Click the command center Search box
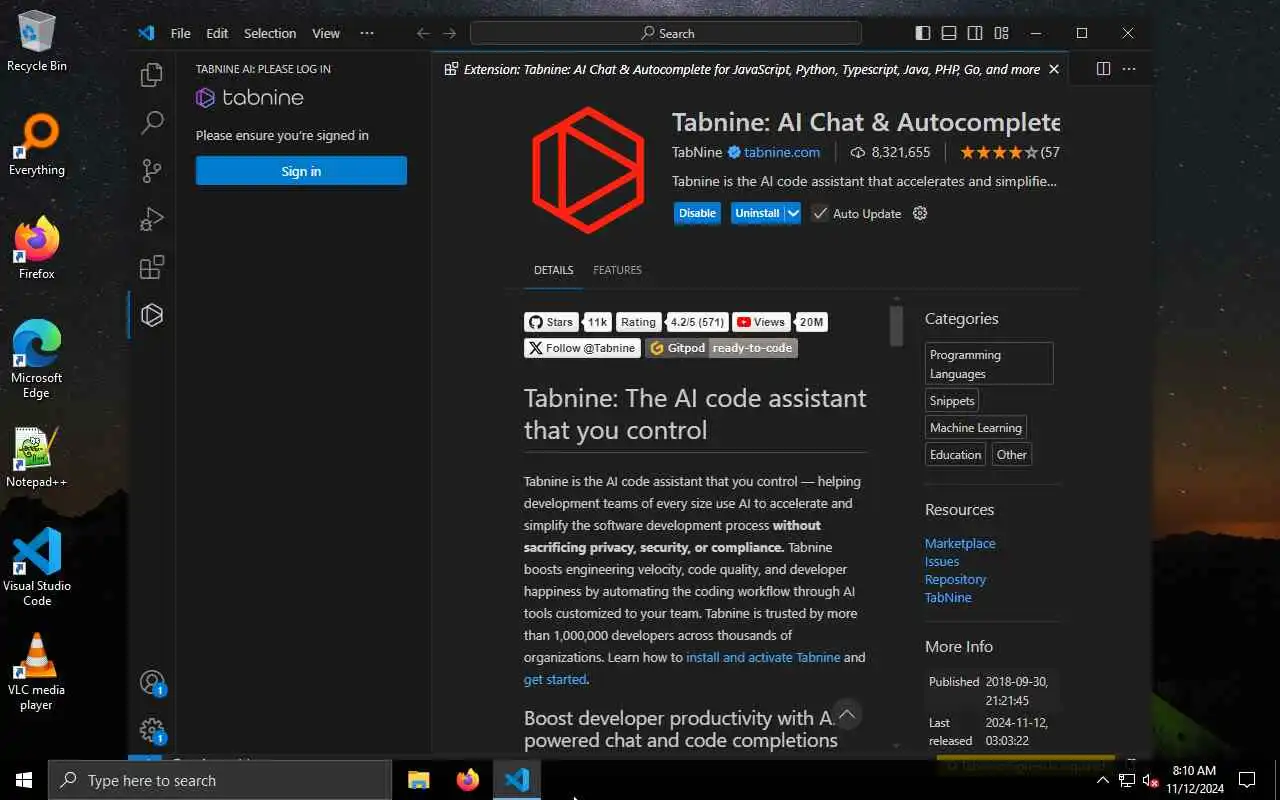1280x800 pixels. [666, 33]
